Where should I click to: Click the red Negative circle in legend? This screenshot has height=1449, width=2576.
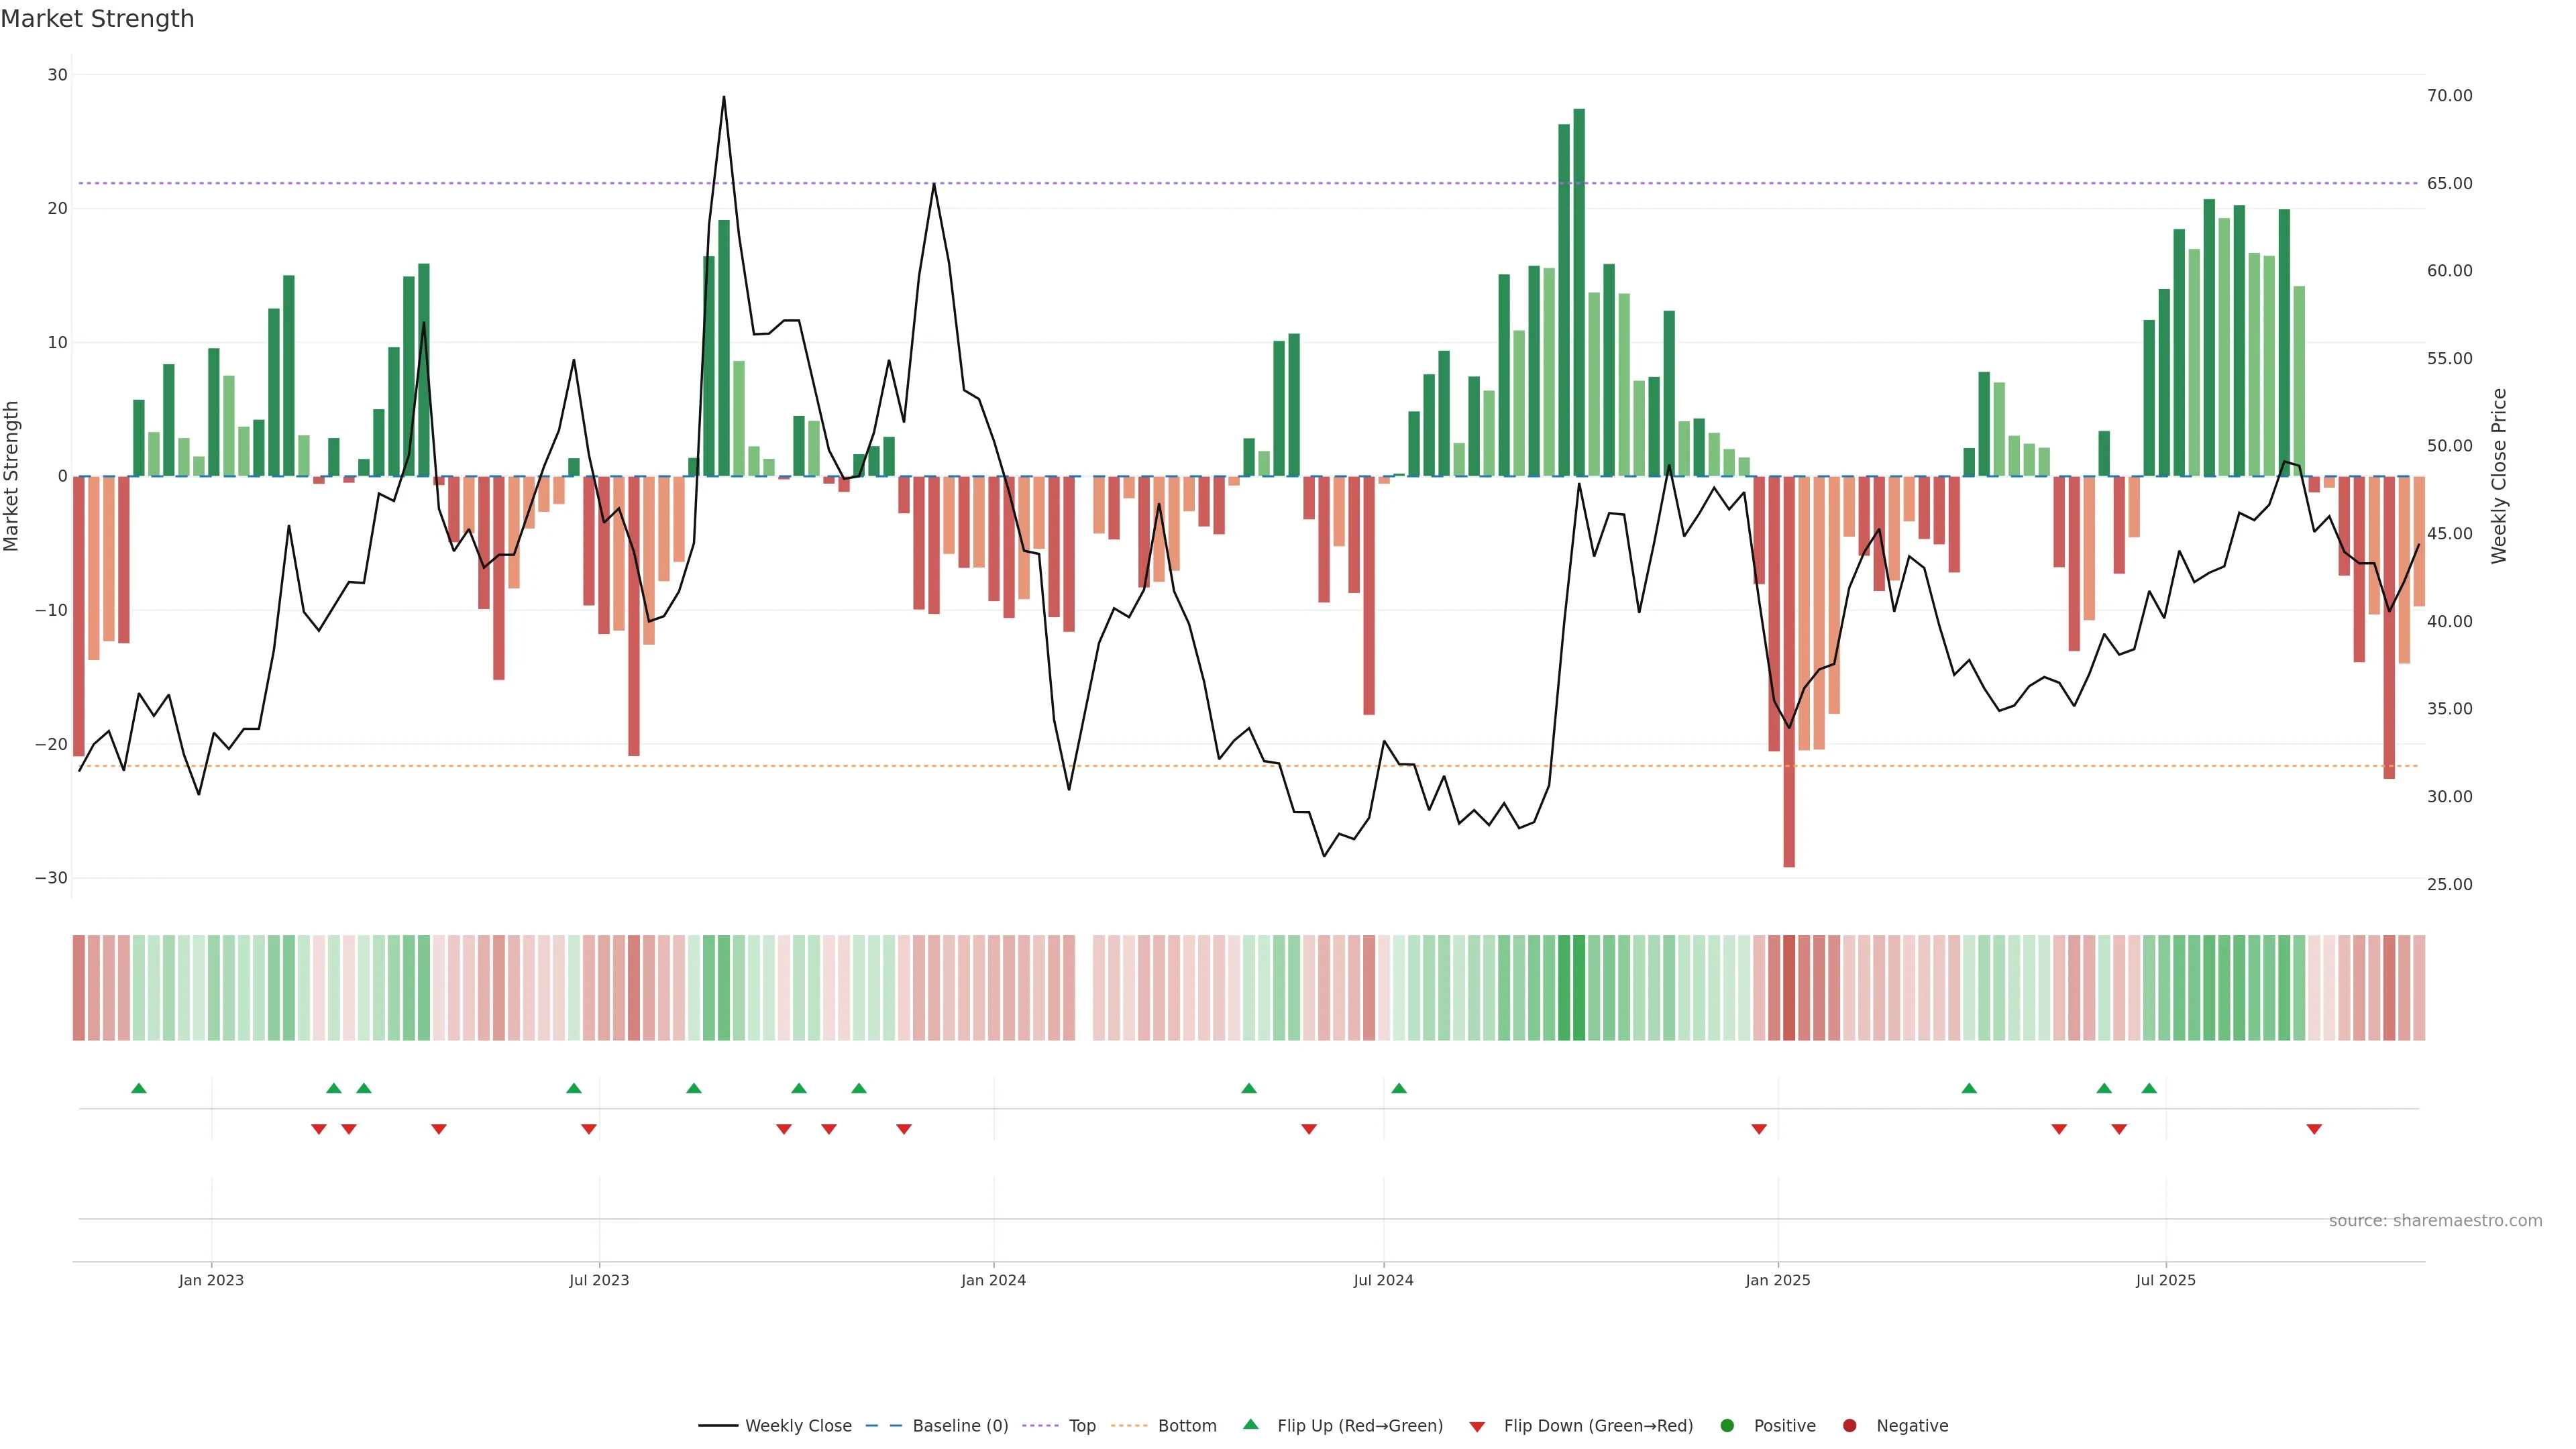point(1849,1425)
